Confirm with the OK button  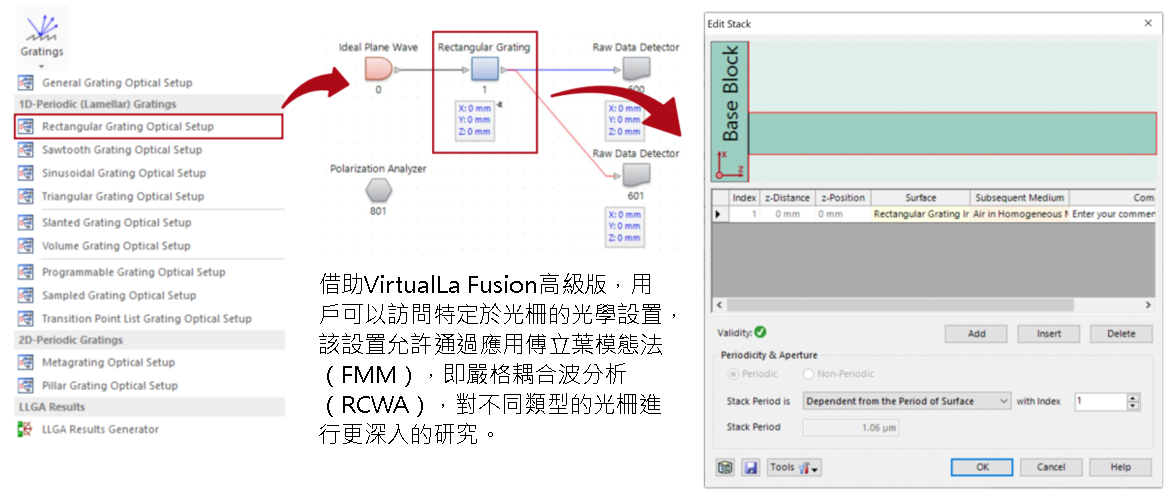(x=982, y=467)
